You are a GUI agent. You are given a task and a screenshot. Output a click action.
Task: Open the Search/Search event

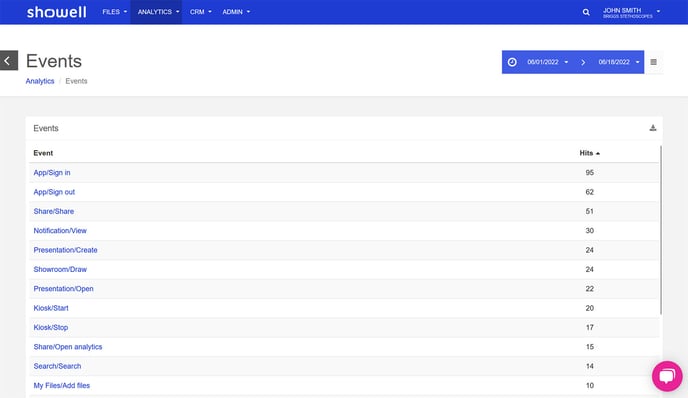(57, 366)
